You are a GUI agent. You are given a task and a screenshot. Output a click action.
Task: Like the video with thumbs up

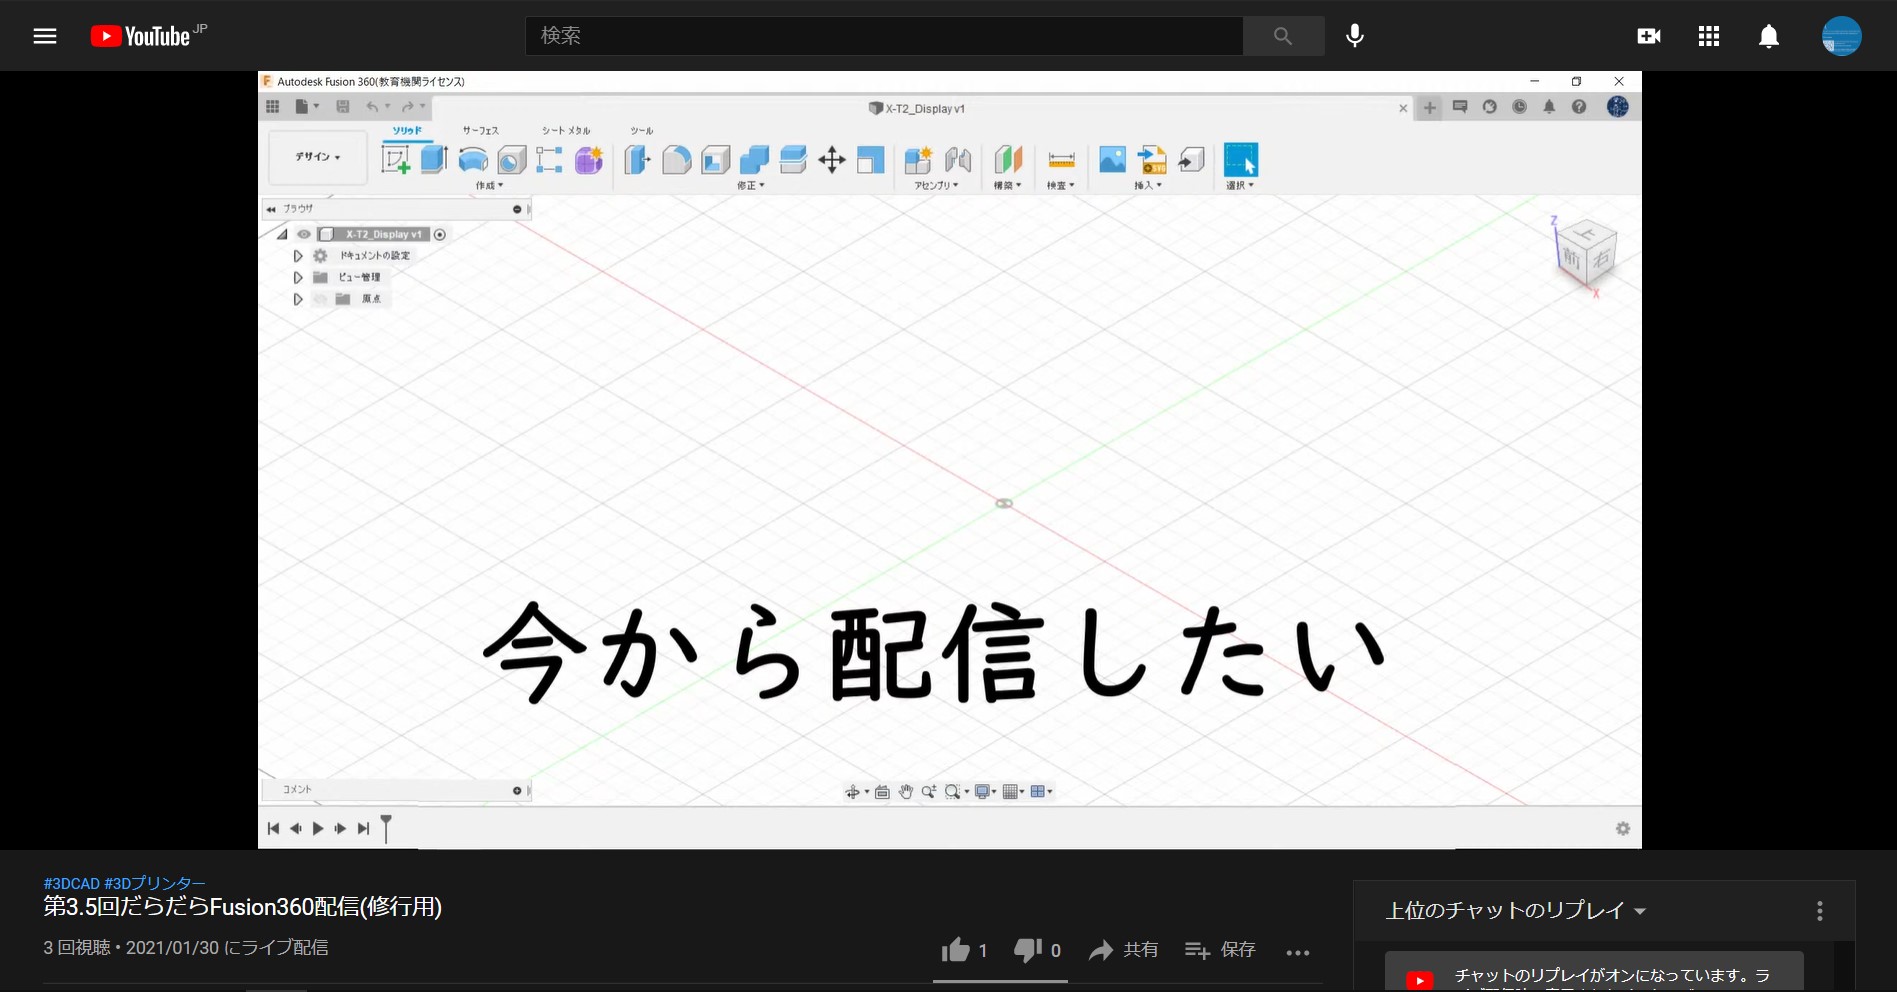tap(956, 950)
